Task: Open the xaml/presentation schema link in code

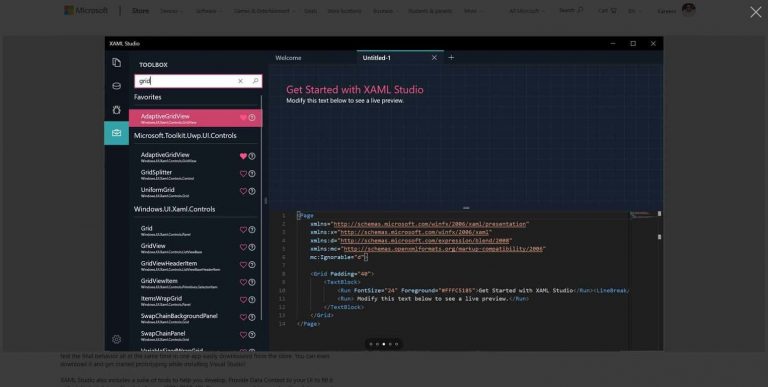Action: [x=430, y=224]
